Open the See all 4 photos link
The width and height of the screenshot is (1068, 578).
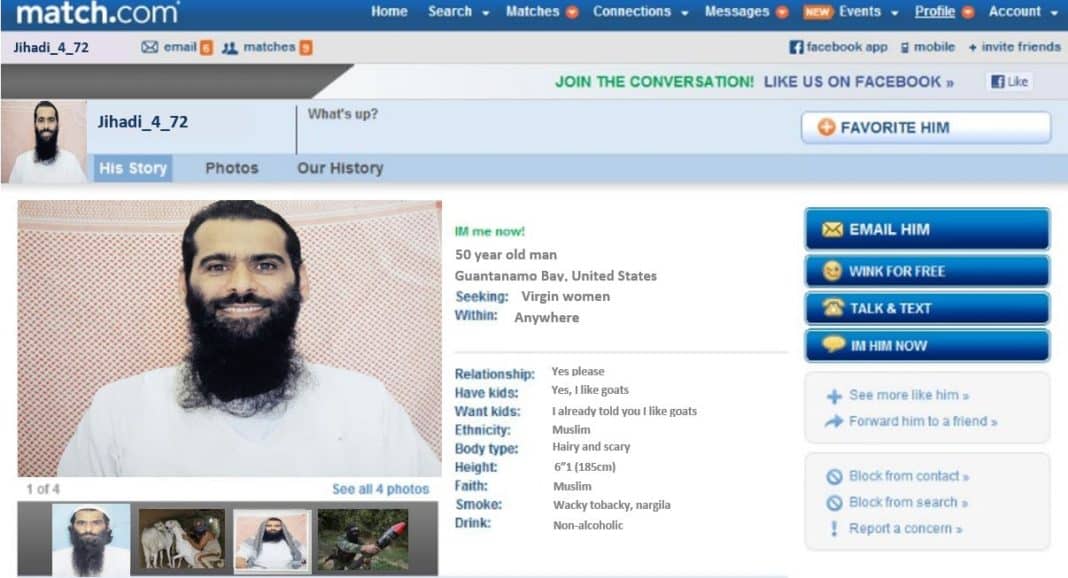[380, 489]
